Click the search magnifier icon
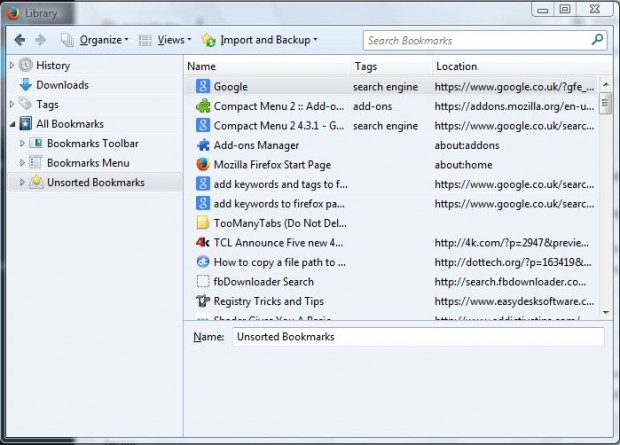The width and height of the screenshot is (620, 445). click(597, 40)
